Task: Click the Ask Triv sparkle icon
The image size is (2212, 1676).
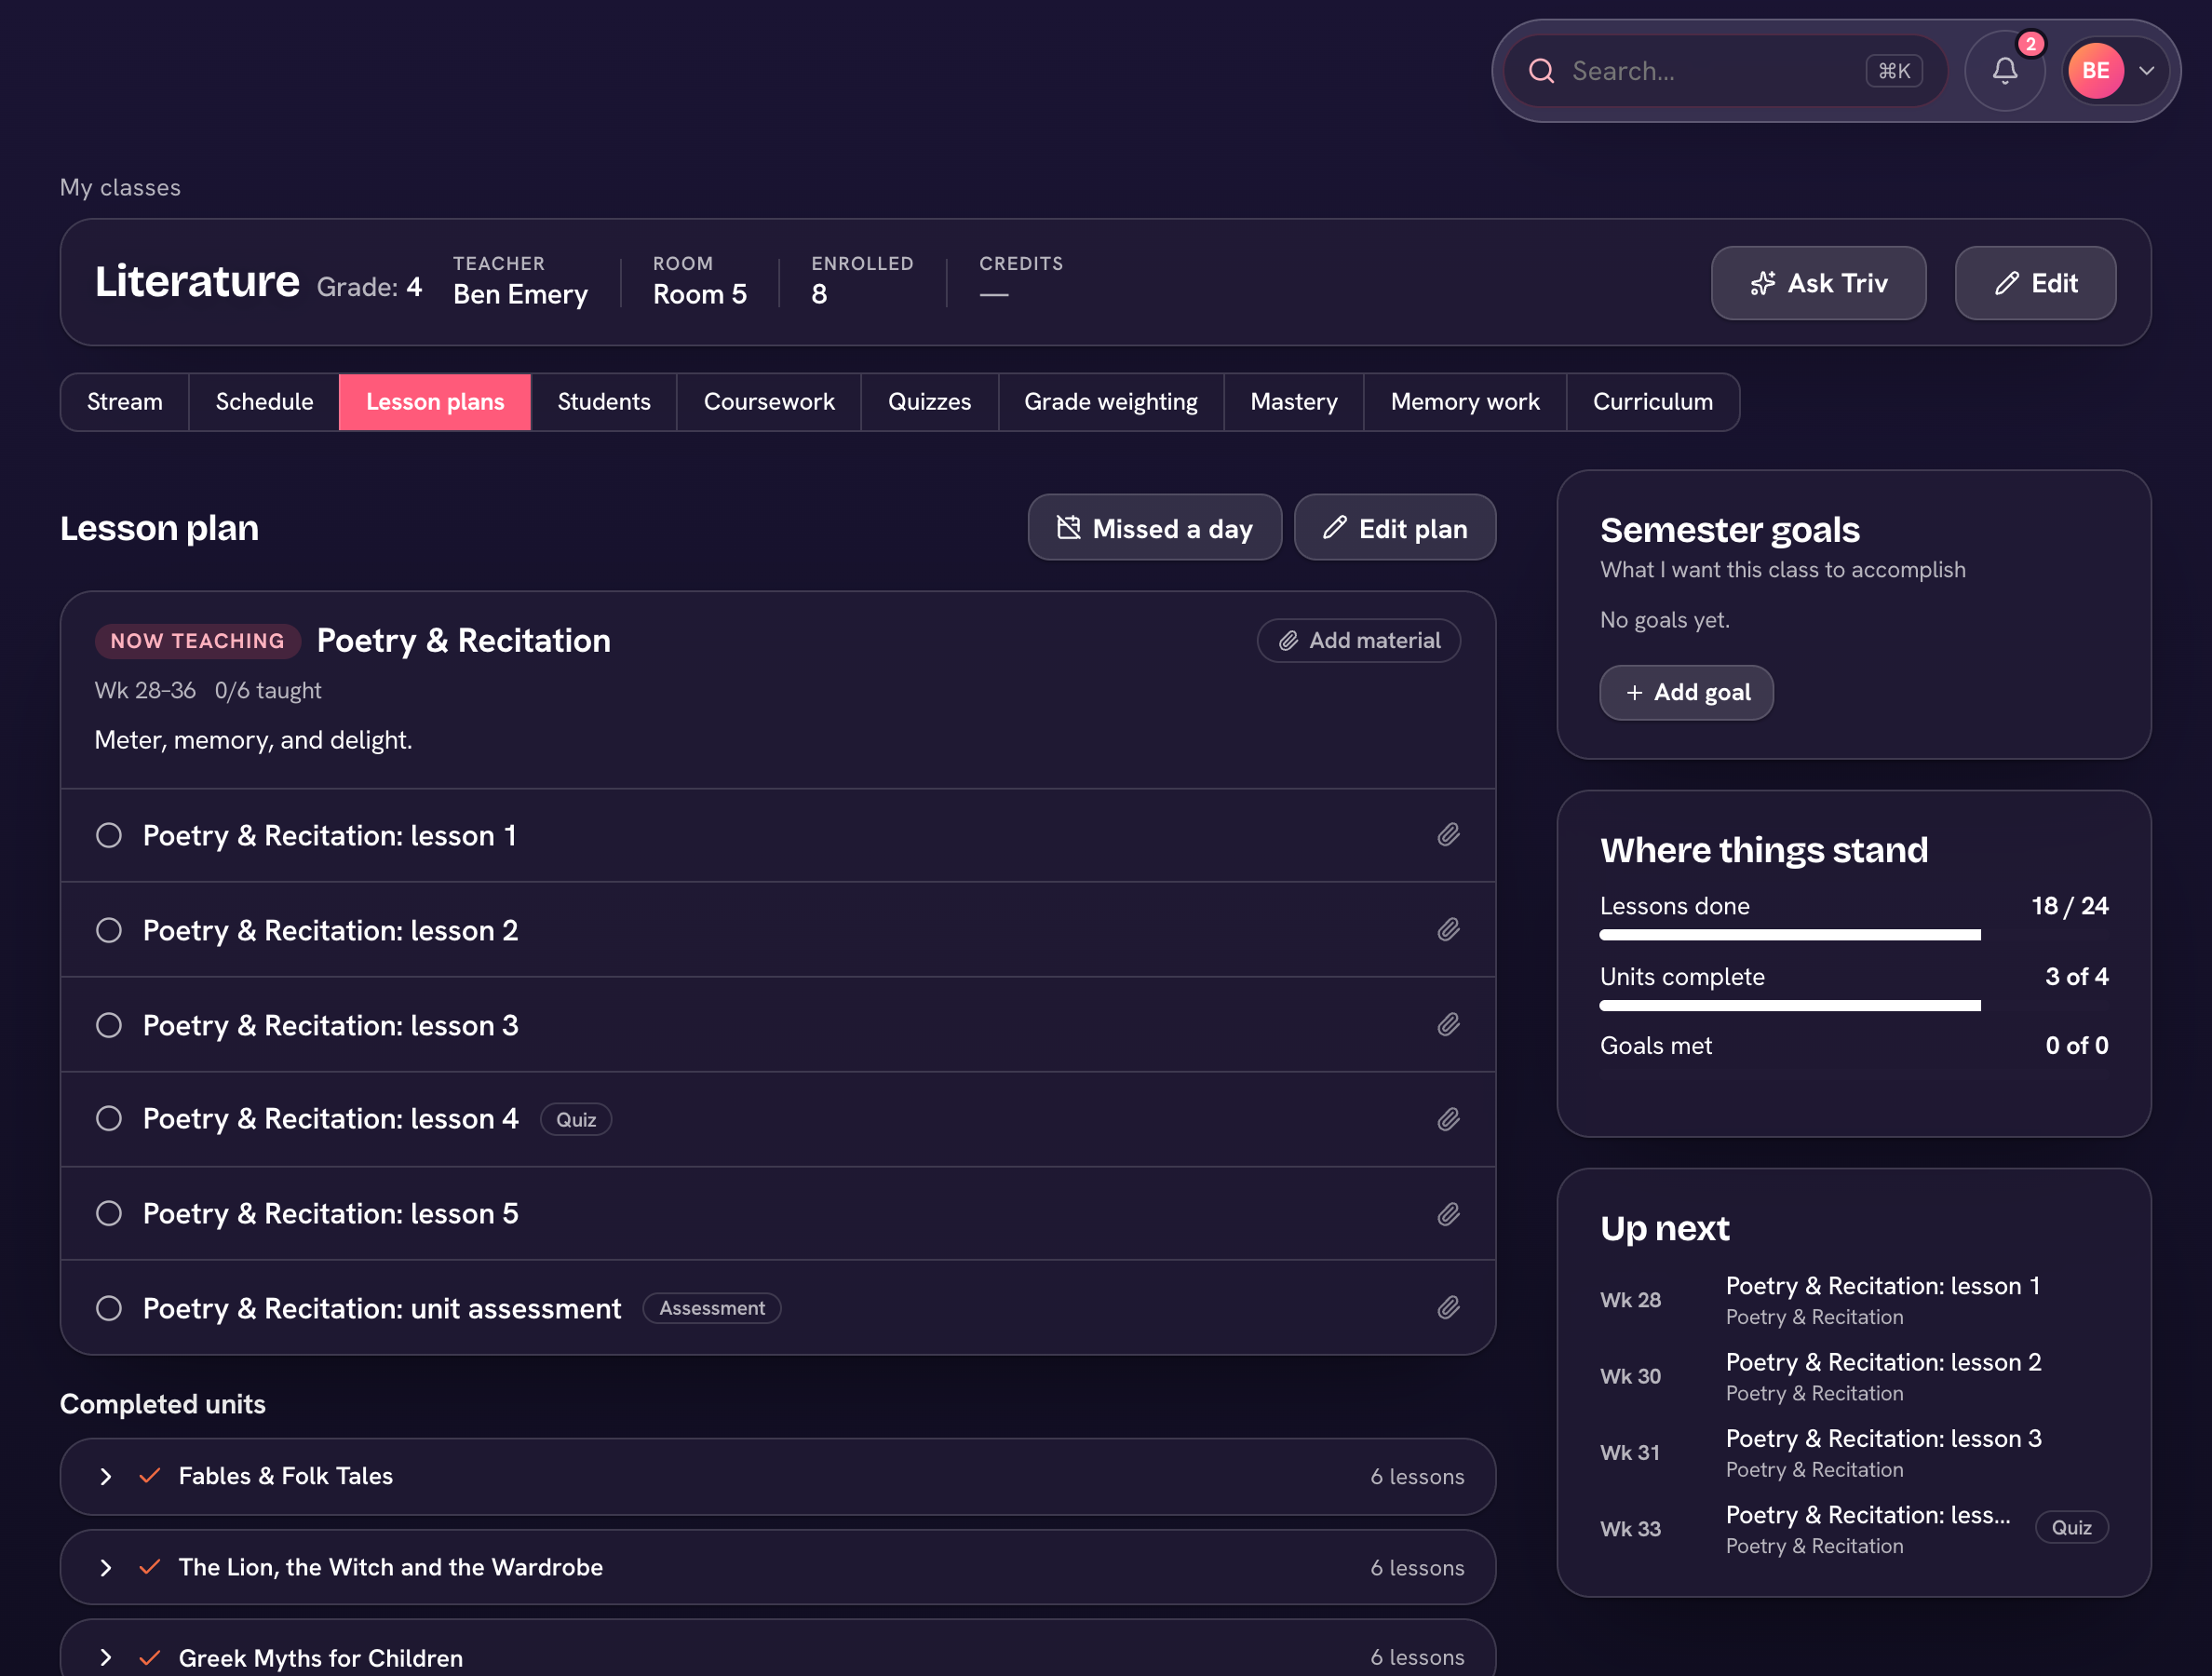Action: coord(1762,284)
